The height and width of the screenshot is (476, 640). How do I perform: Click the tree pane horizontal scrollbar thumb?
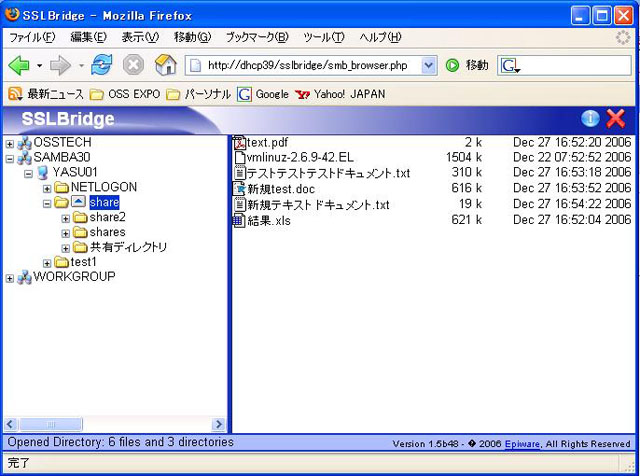click(51, 424)
